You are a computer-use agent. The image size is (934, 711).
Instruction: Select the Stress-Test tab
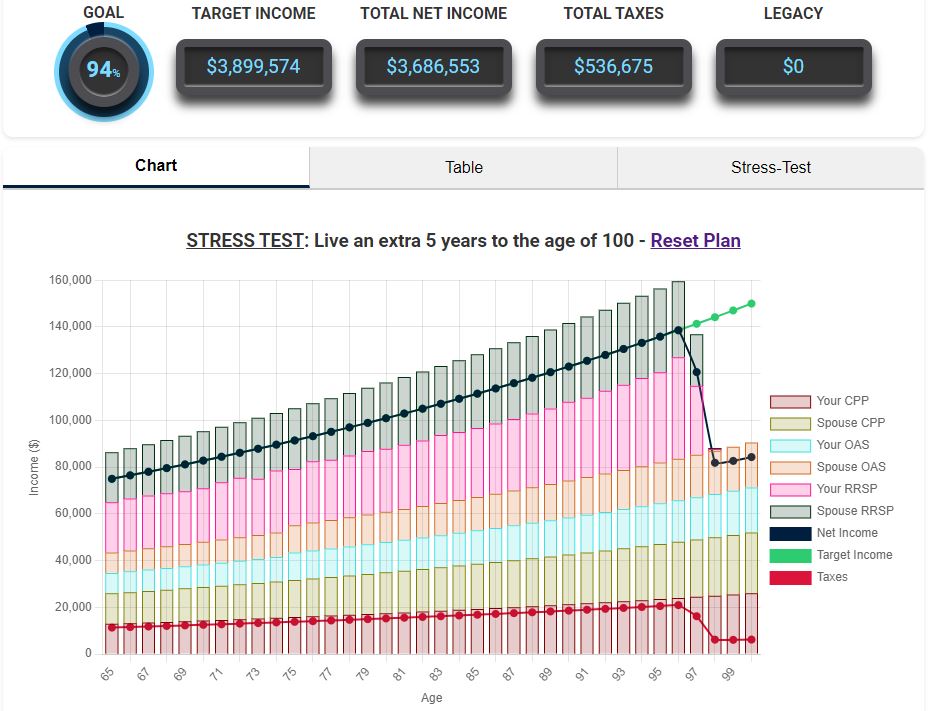(770, 167)
